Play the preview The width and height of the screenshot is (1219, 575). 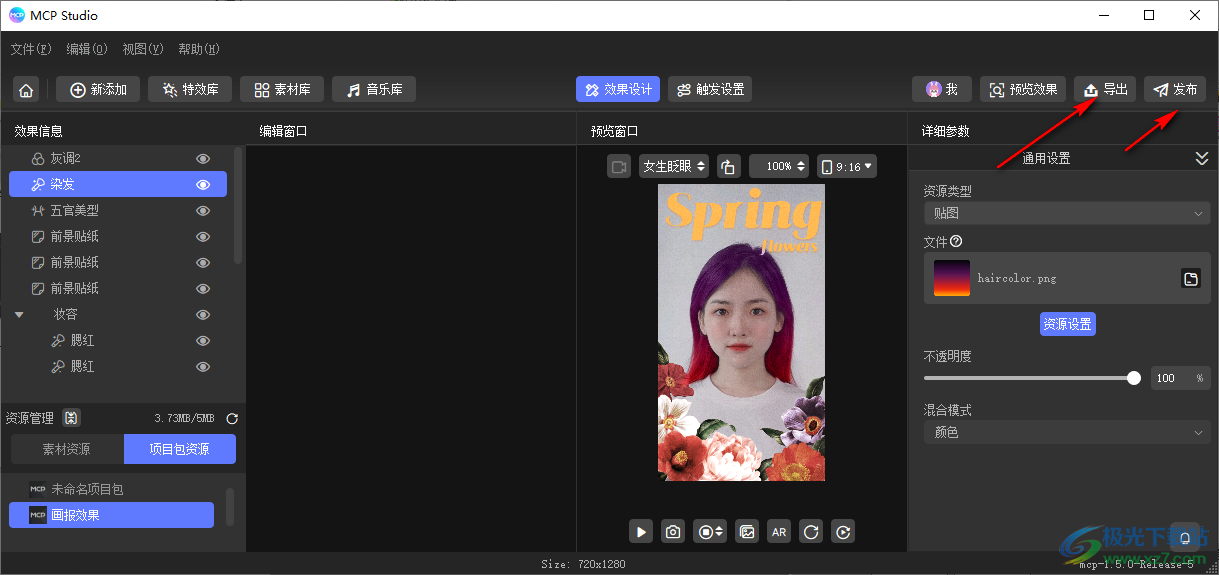pos(641,532)
